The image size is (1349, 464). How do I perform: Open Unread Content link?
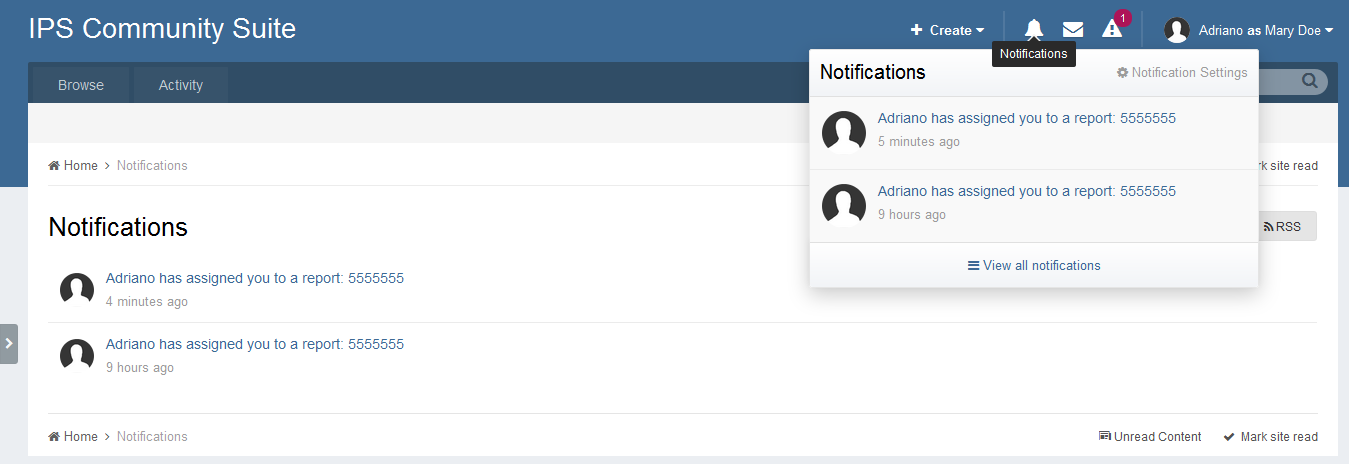[1150, 437]
